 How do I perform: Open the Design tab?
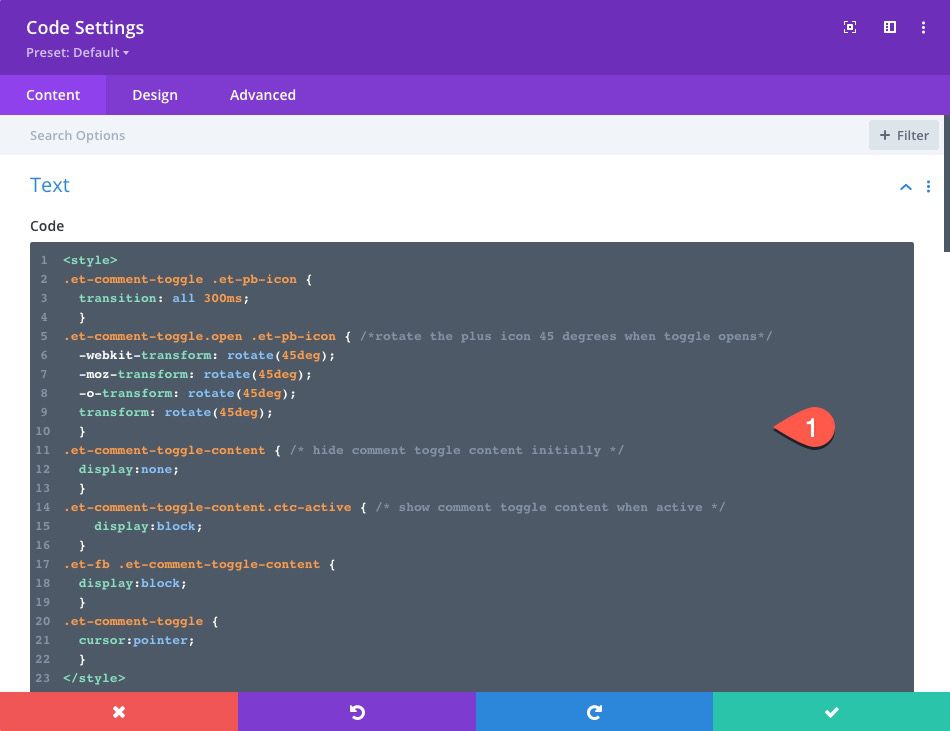tap(155, 95)
